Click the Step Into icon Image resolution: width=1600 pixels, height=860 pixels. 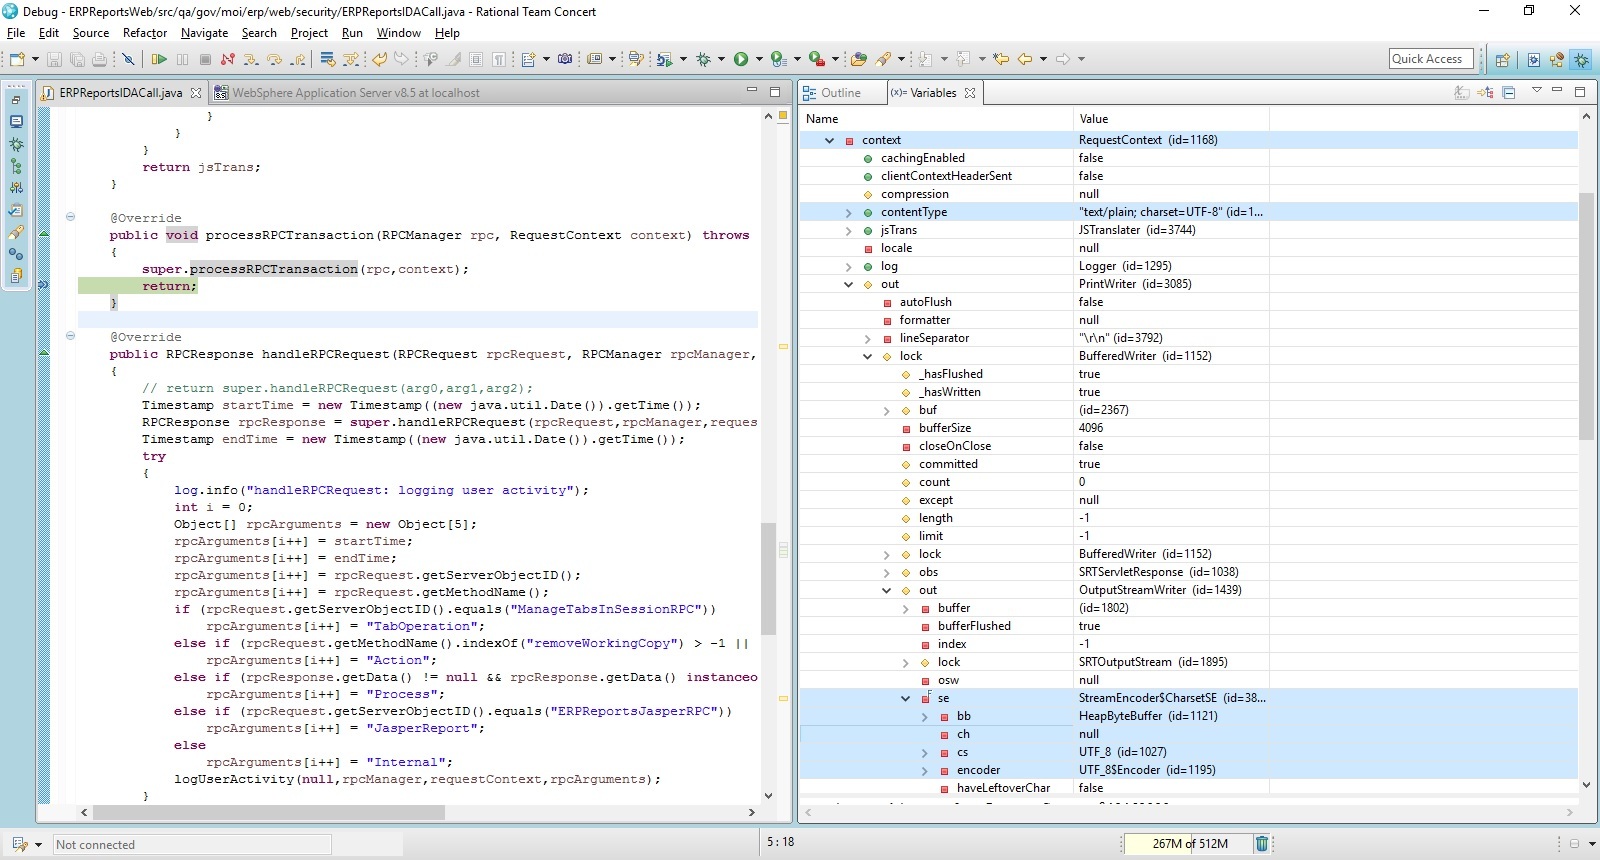(250, 60)
